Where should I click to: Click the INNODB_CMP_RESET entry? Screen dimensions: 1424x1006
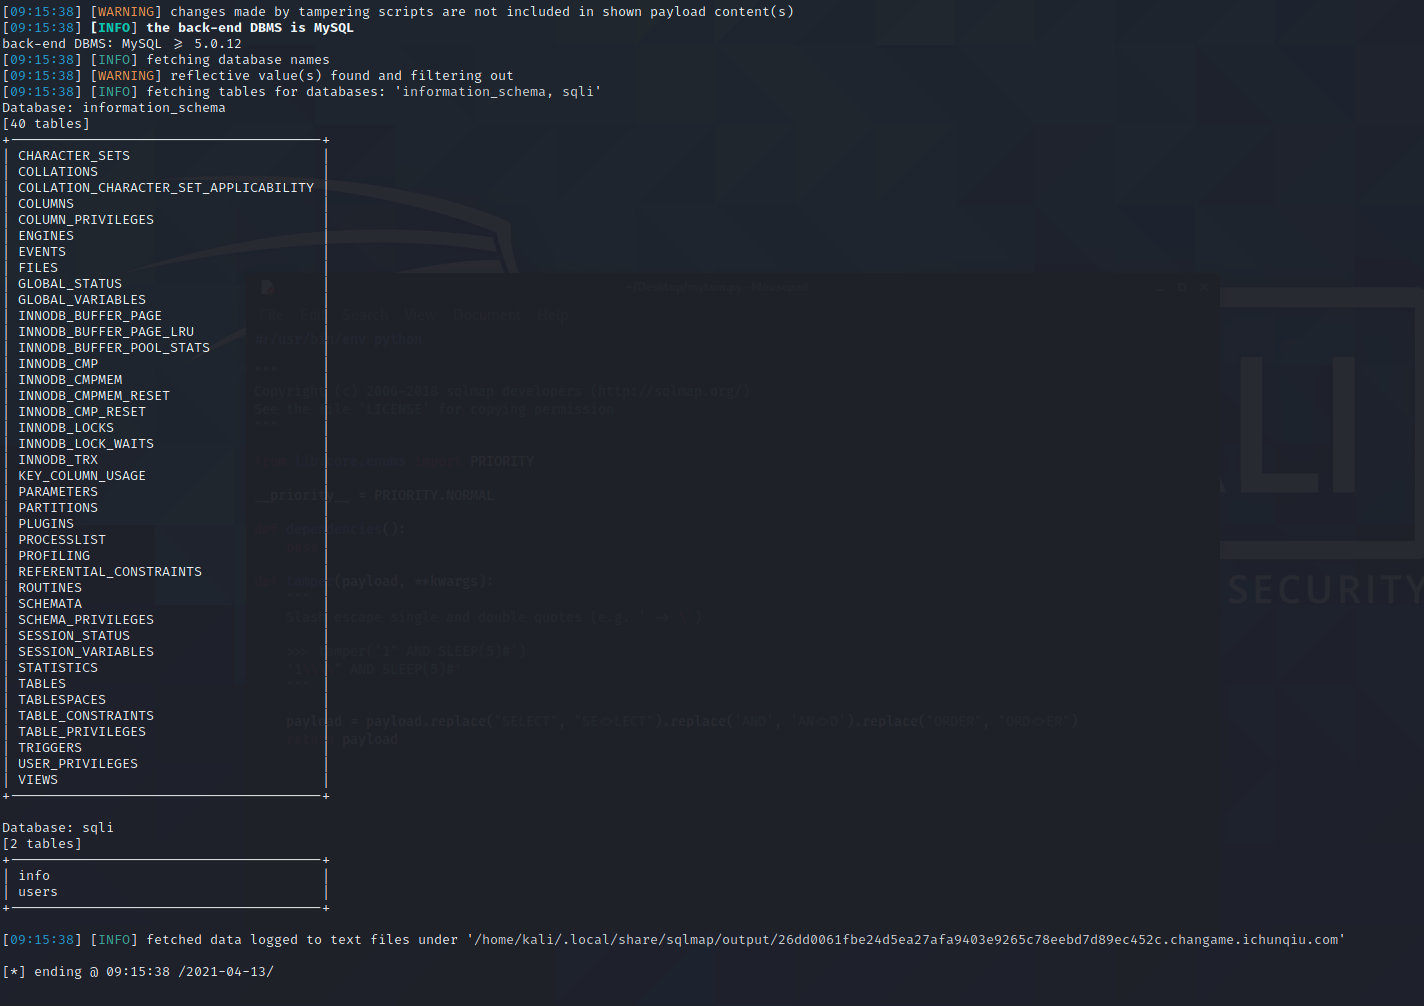[x=82, y=412]
